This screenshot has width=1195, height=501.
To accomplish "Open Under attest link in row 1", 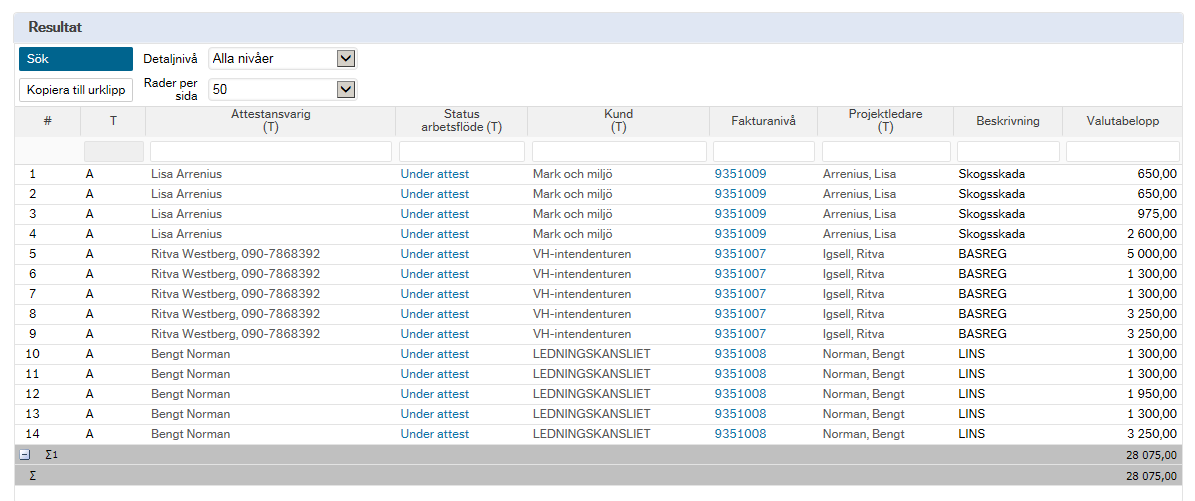I will 434,174.
